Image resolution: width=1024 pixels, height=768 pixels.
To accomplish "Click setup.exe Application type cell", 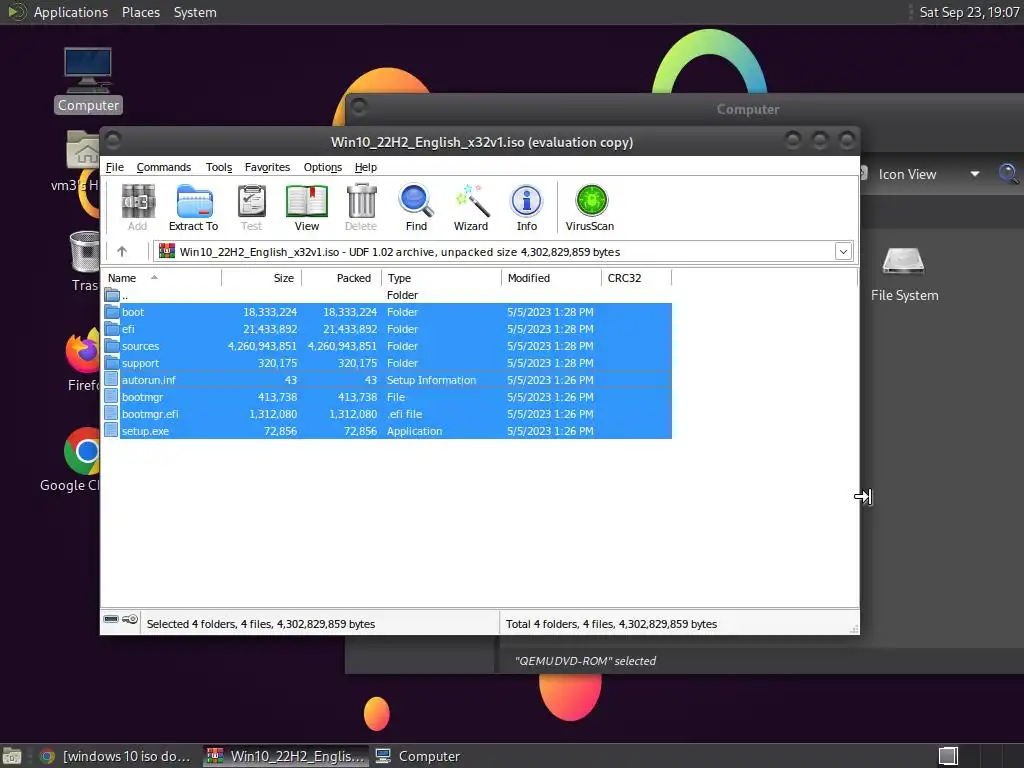I will tap(414, 431).
